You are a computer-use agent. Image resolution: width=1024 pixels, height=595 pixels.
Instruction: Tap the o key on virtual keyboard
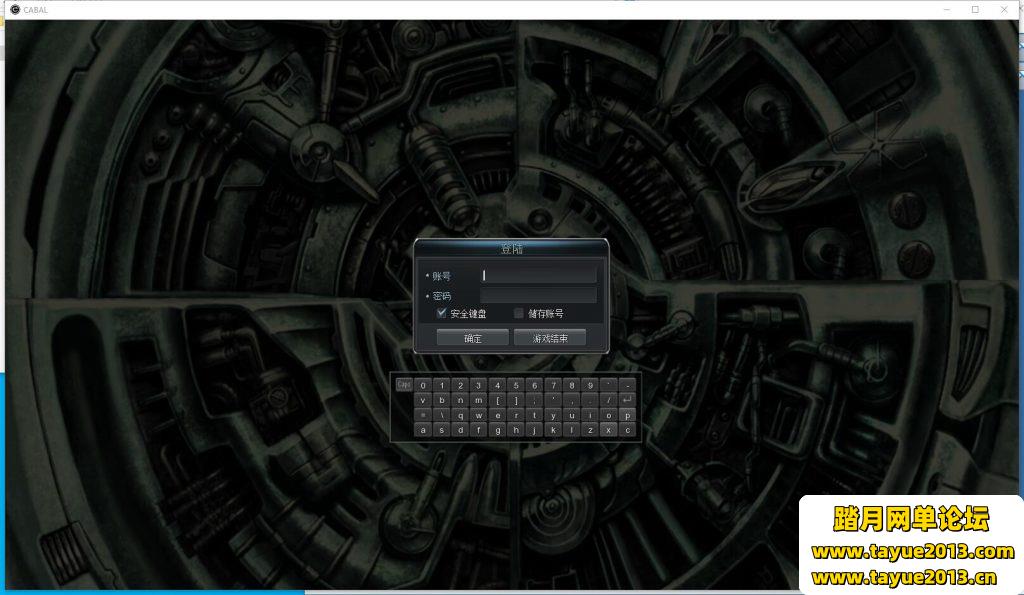609,415
